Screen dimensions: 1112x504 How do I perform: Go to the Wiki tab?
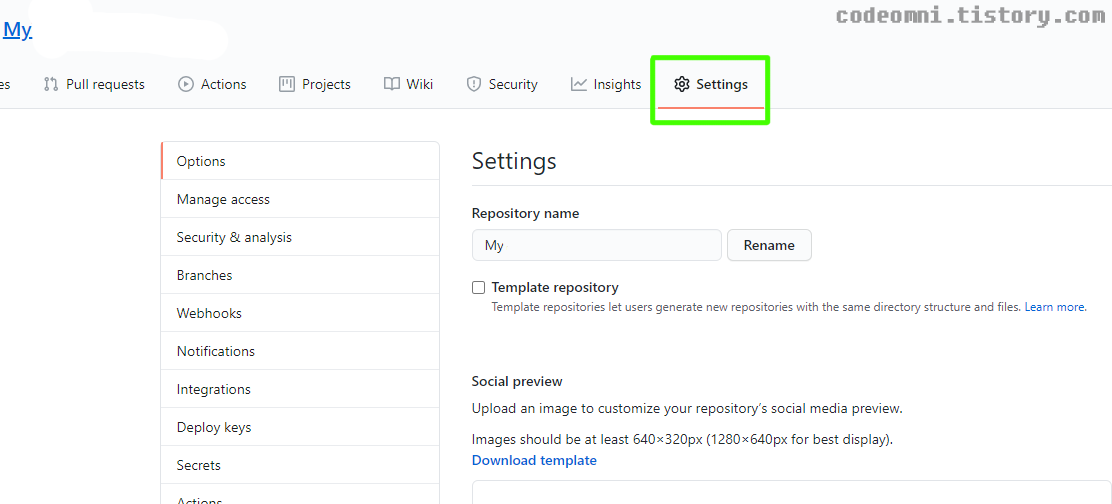point(408,84)
